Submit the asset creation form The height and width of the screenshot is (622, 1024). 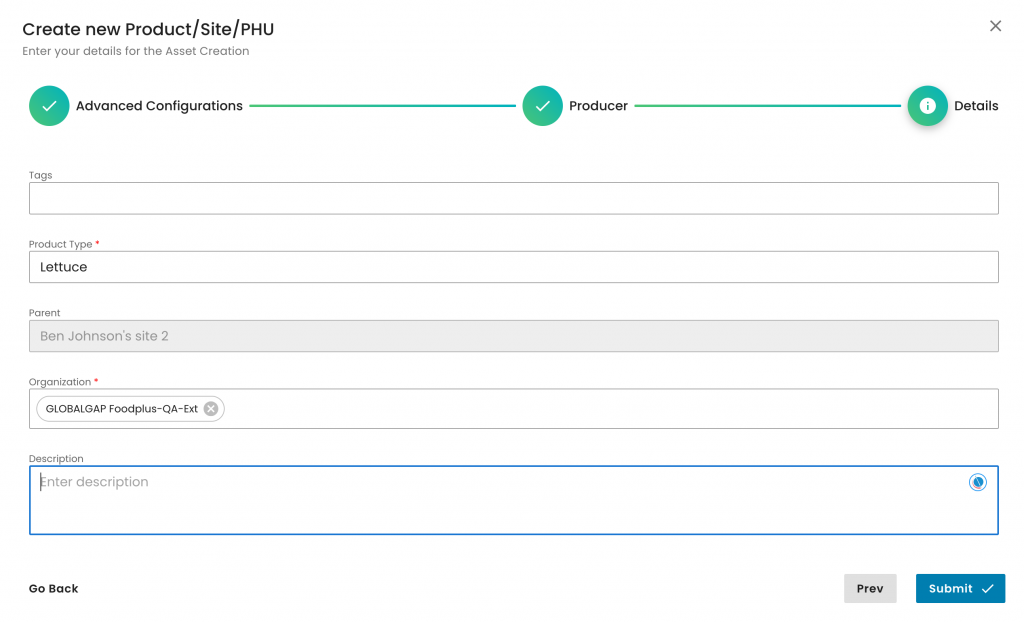[959, 589]
